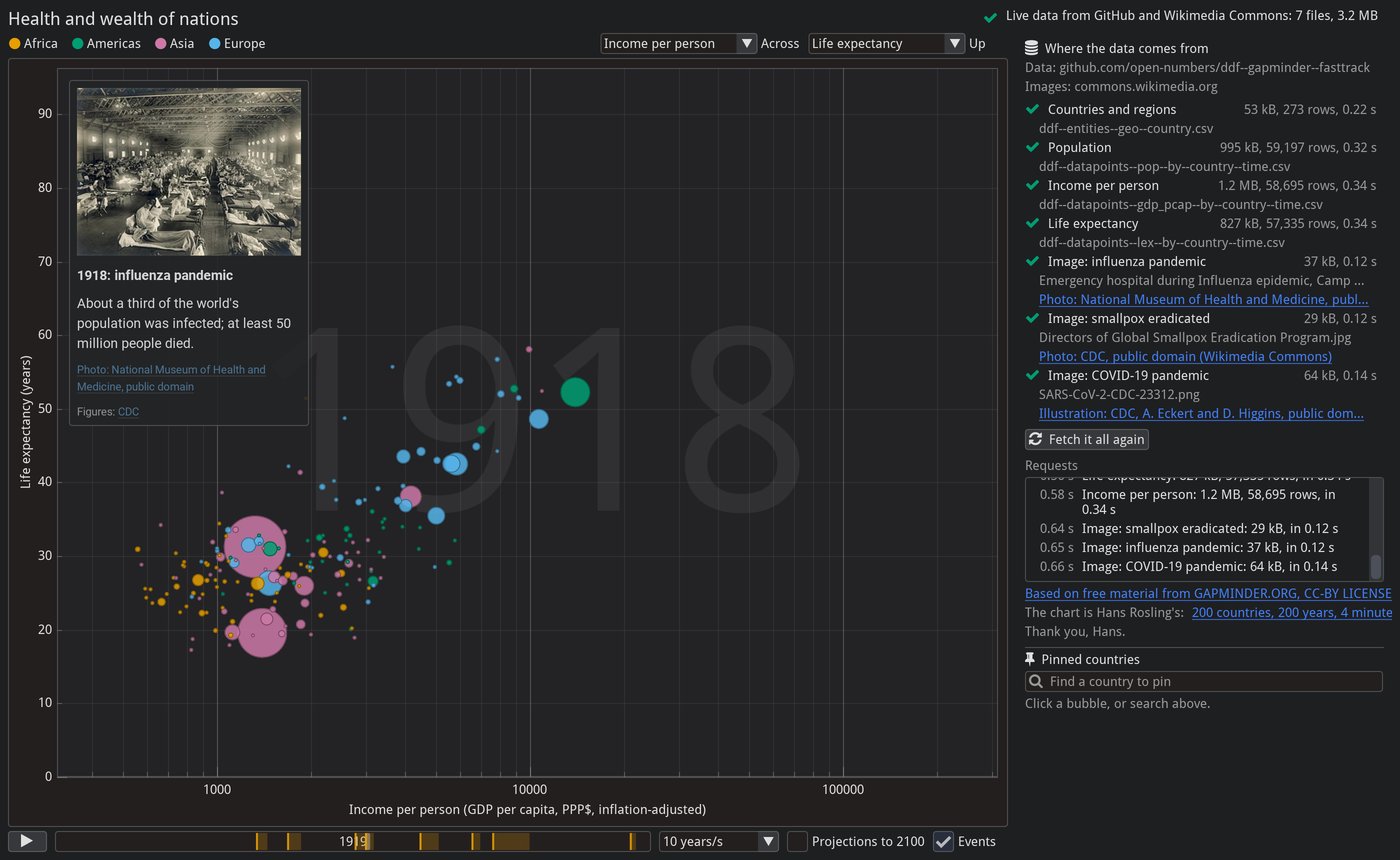Open the event card's National Museum photo credit link

click(x=171, y=378)
